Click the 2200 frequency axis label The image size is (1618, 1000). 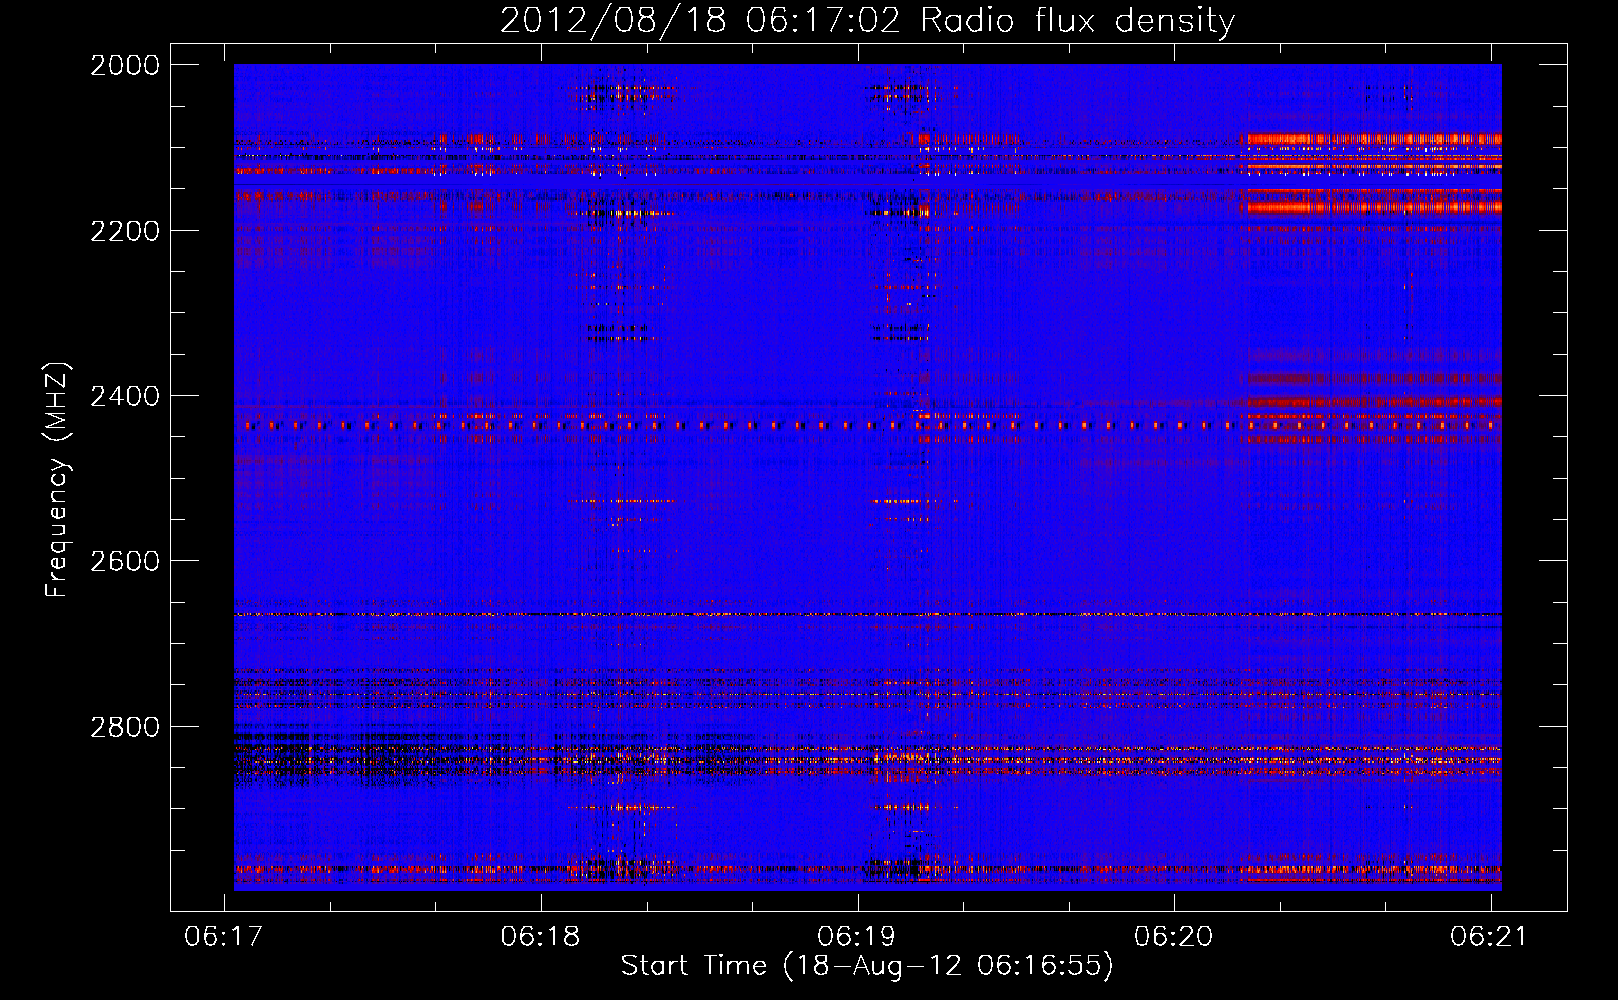(125, 231)
